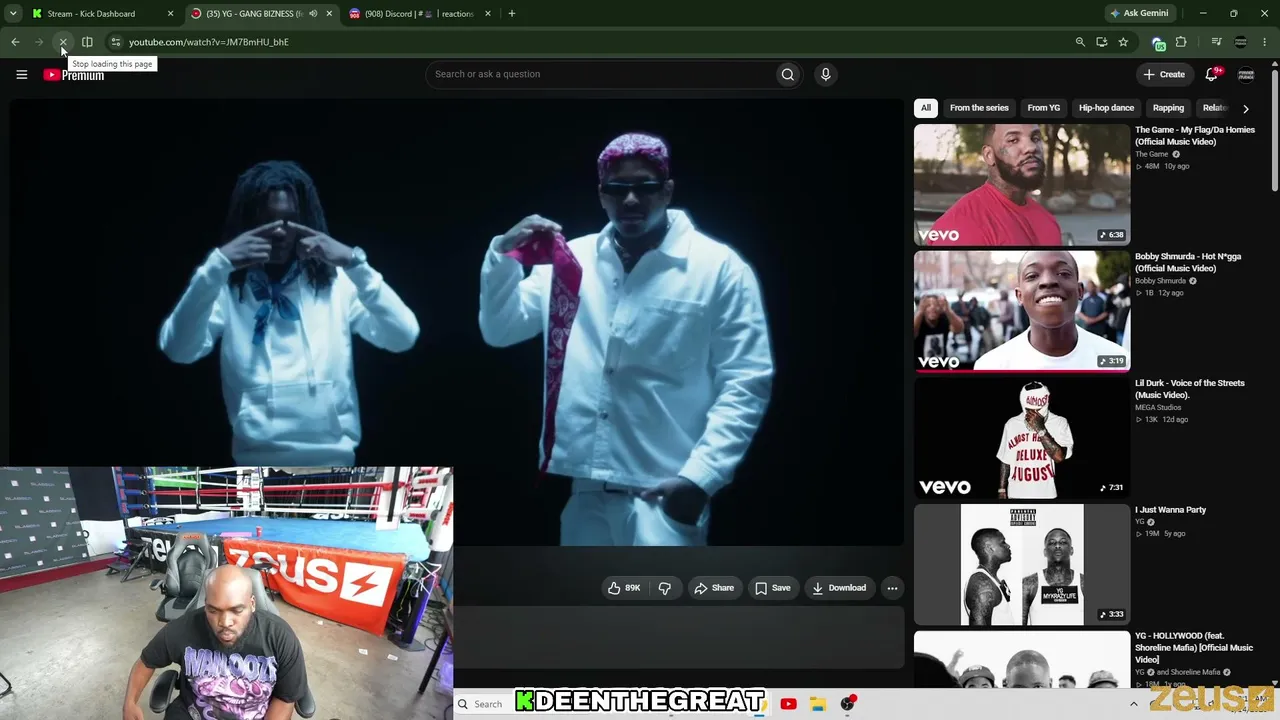The height and width of the screenshot is (720, 1280).
Task: Click the zoom magnifier in address bar
Action: (x=1080, y=42)
